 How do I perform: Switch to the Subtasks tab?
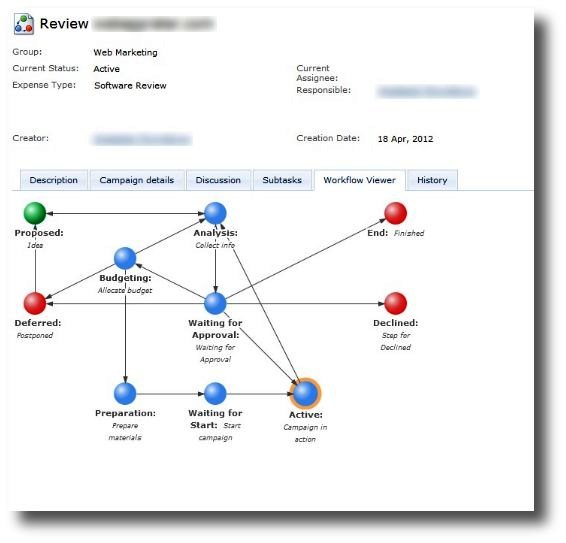tap(282, 180)
